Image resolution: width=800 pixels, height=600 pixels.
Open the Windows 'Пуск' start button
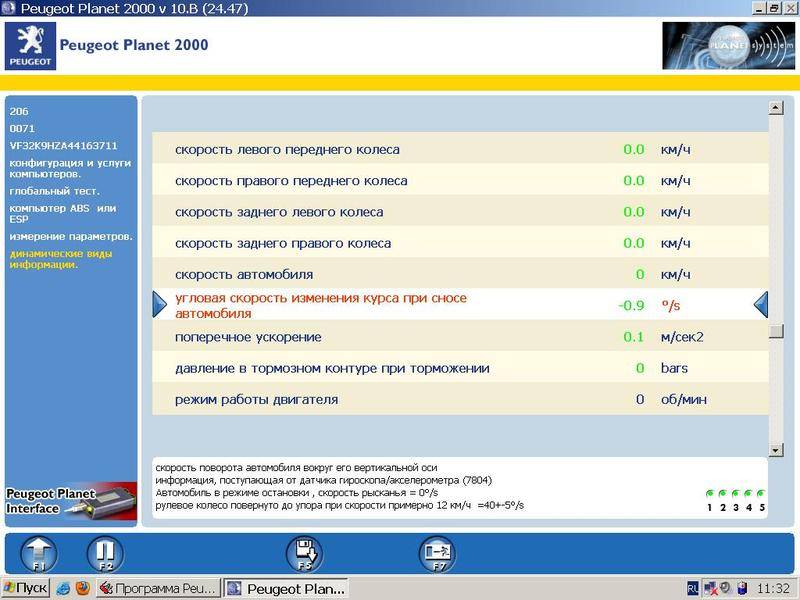point(25,588)
